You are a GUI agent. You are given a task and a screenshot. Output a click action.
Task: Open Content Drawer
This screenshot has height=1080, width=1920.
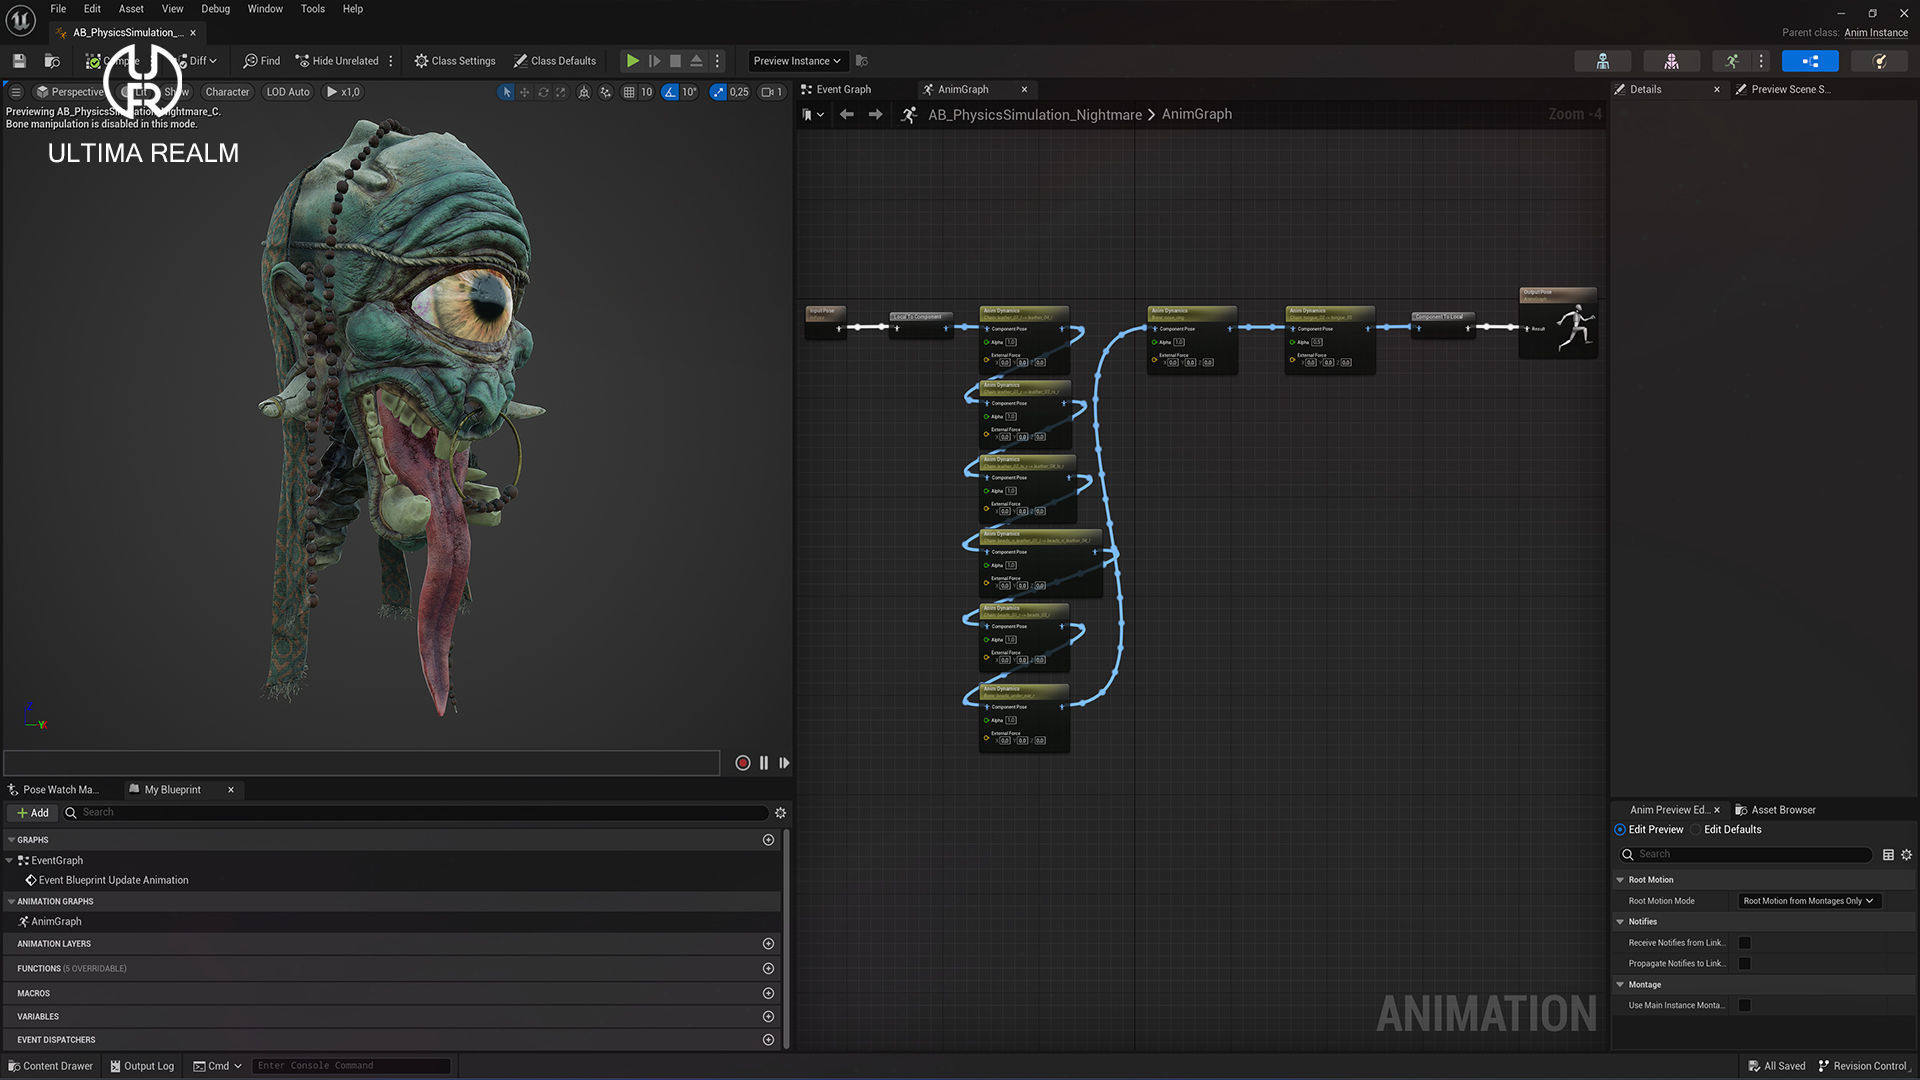(50, 1066)
